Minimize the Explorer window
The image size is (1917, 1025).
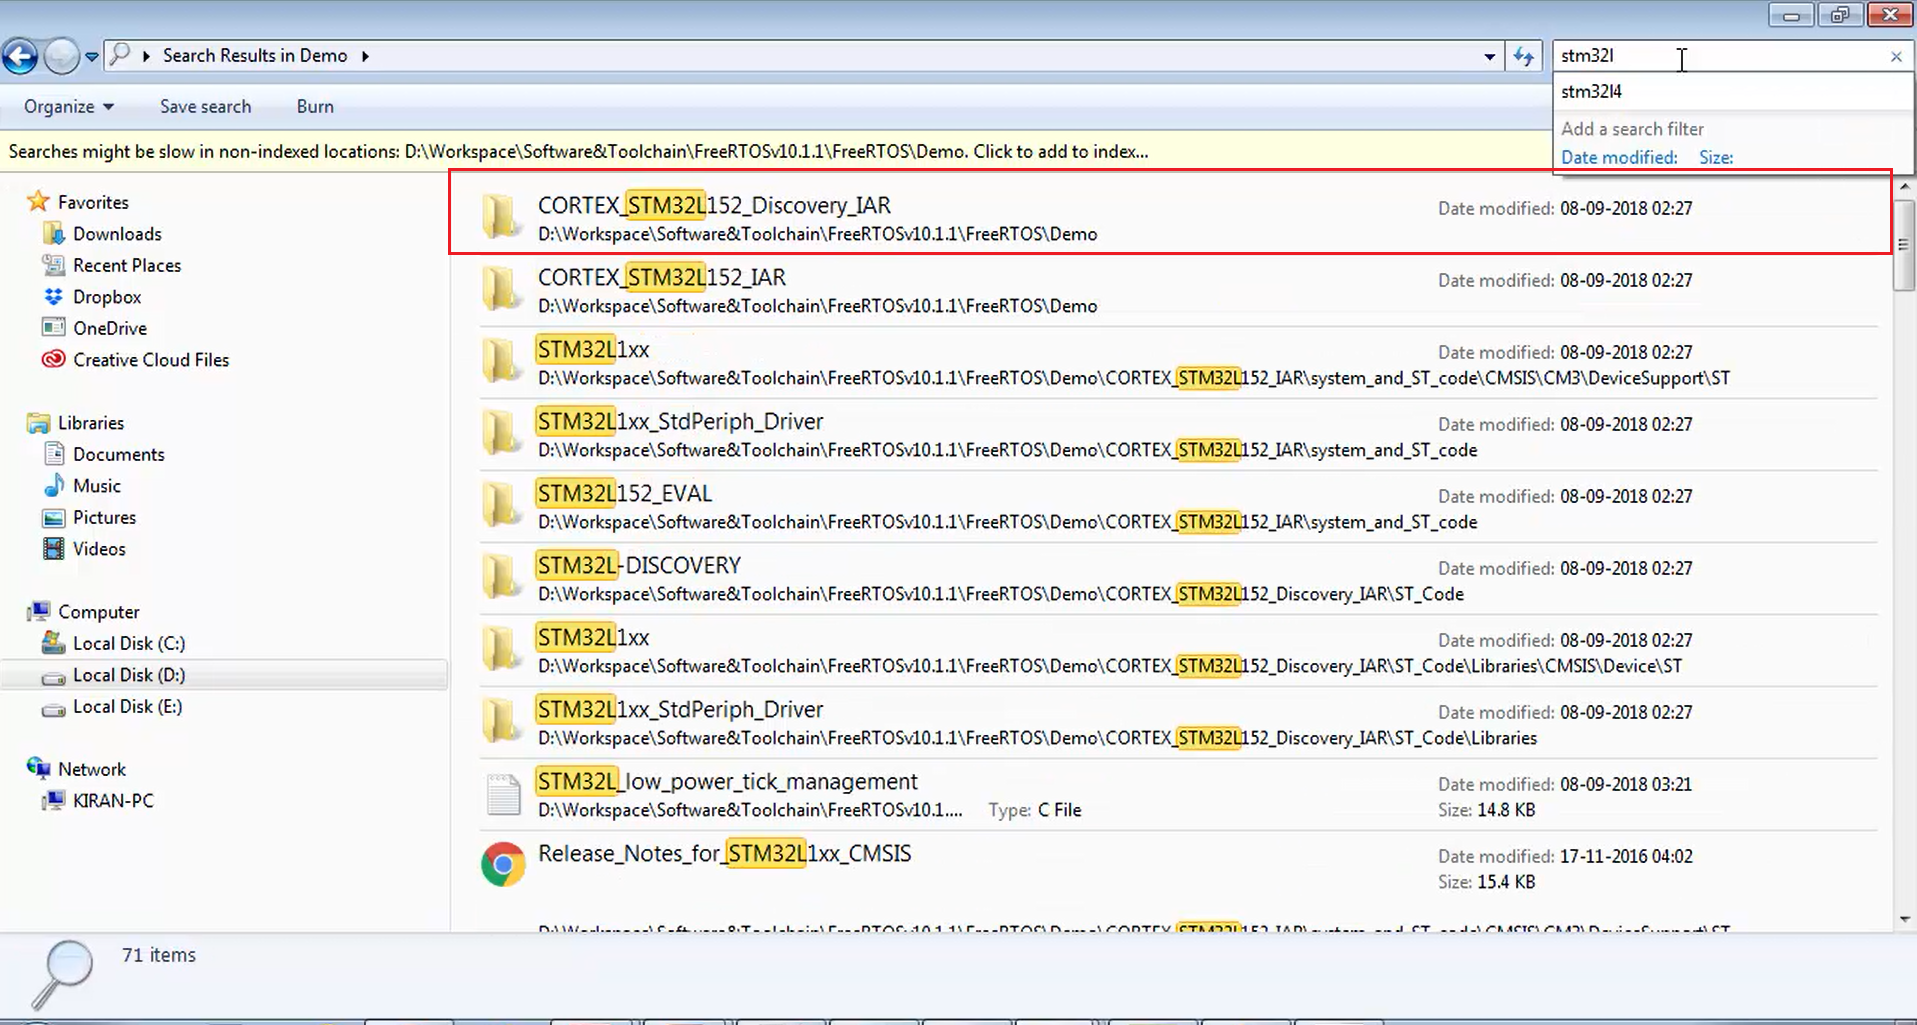[x=1791, y=15]
